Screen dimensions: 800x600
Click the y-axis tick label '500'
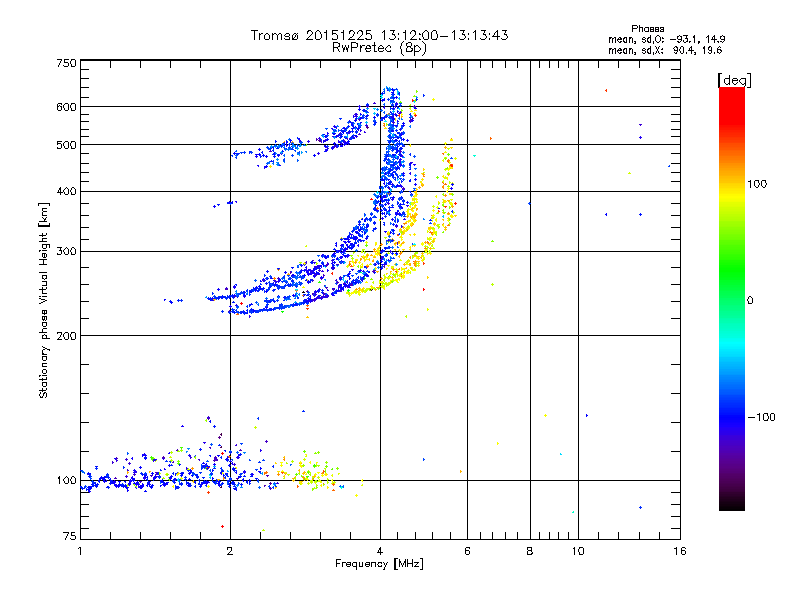(66, 145)
